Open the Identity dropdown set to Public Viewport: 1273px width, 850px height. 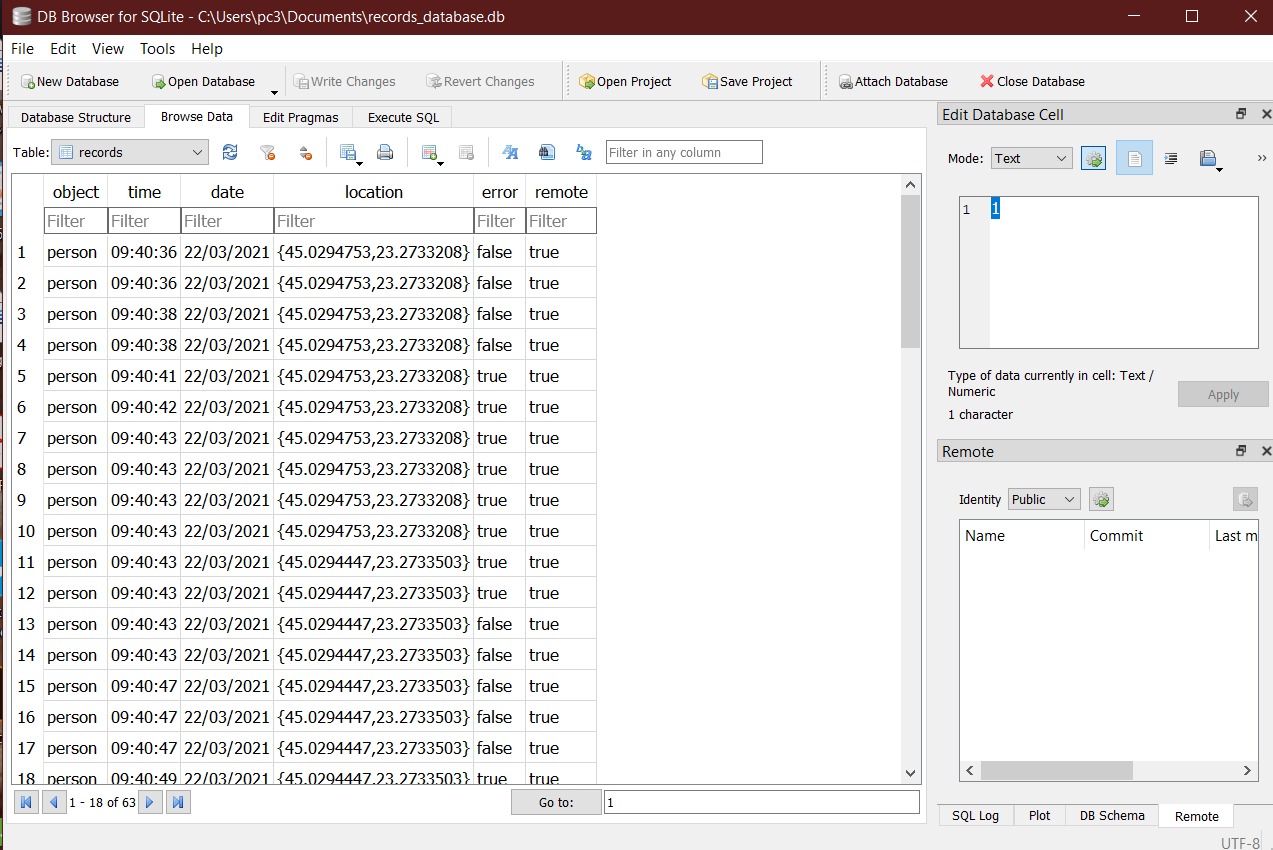(x=1044, y=499)
